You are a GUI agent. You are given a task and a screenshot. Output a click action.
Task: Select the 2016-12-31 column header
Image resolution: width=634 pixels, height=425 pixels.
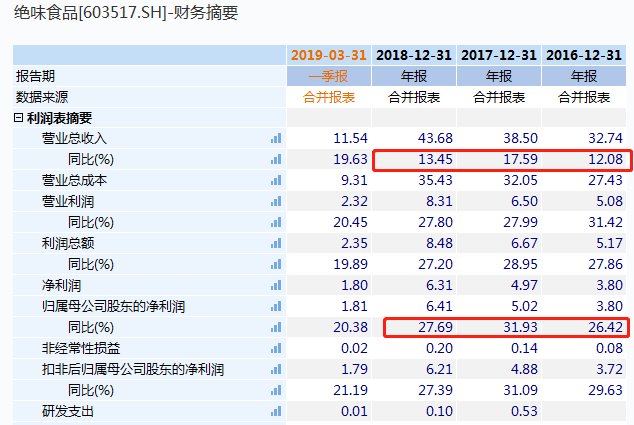pos(584,55)
